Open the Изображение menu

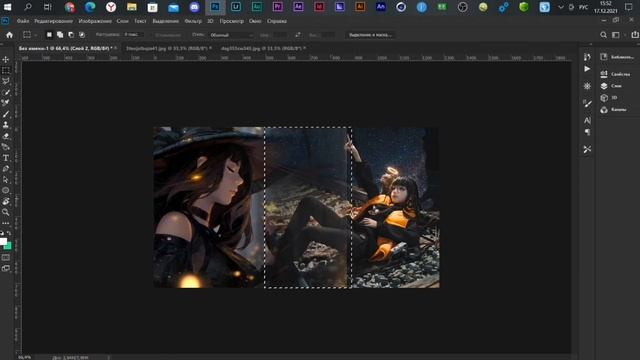point(95,21)
